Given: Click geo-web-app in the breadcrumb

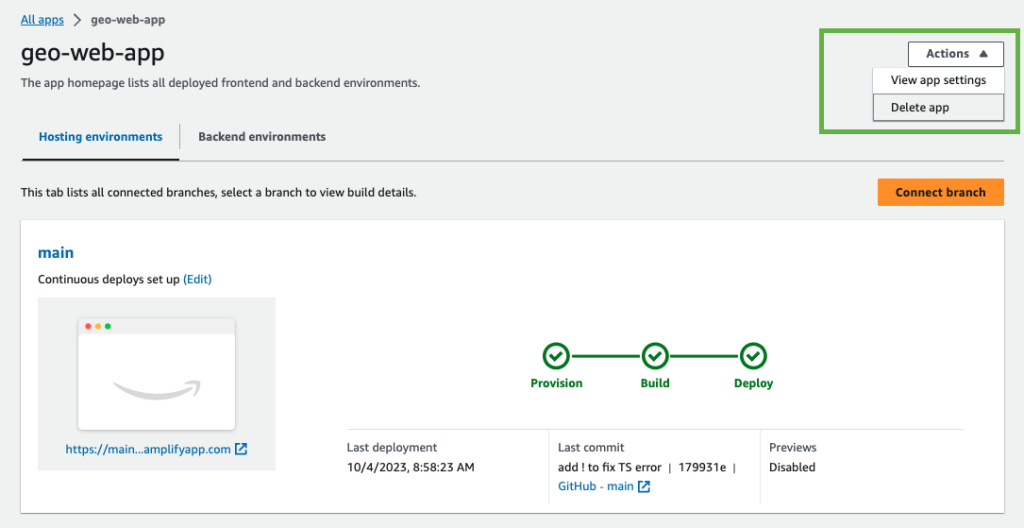Looking at the screenshot, I should pyautogui.click(x=128, y=20).
